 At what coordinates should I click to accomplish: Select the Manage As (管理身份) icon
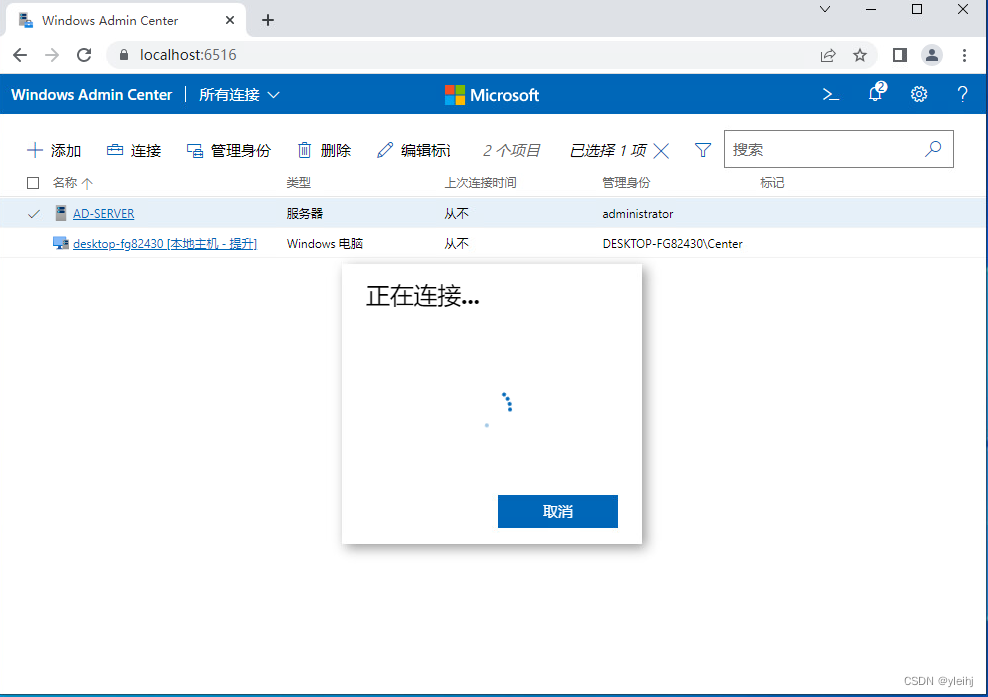194,150
